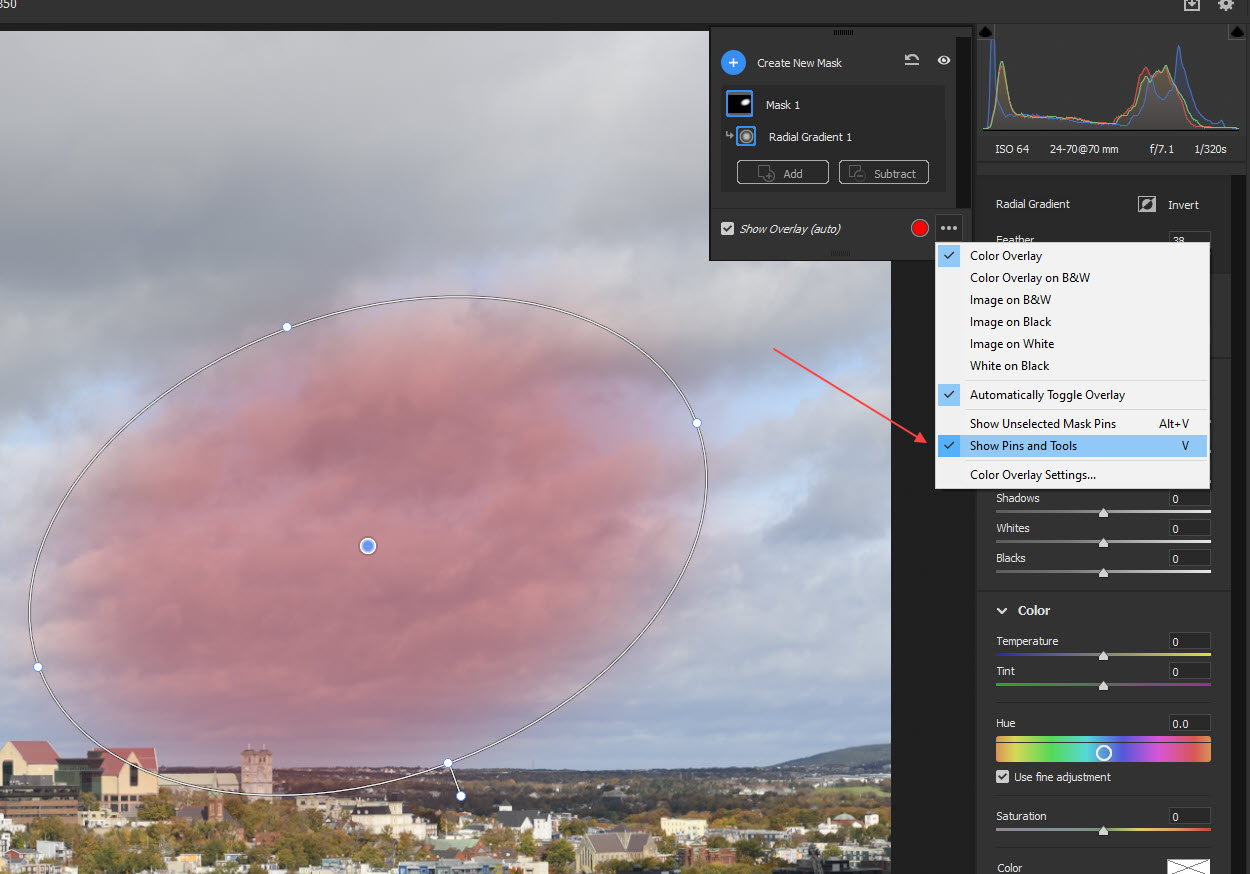Click the reset arrow icon in masks panel

coord(911,60)
